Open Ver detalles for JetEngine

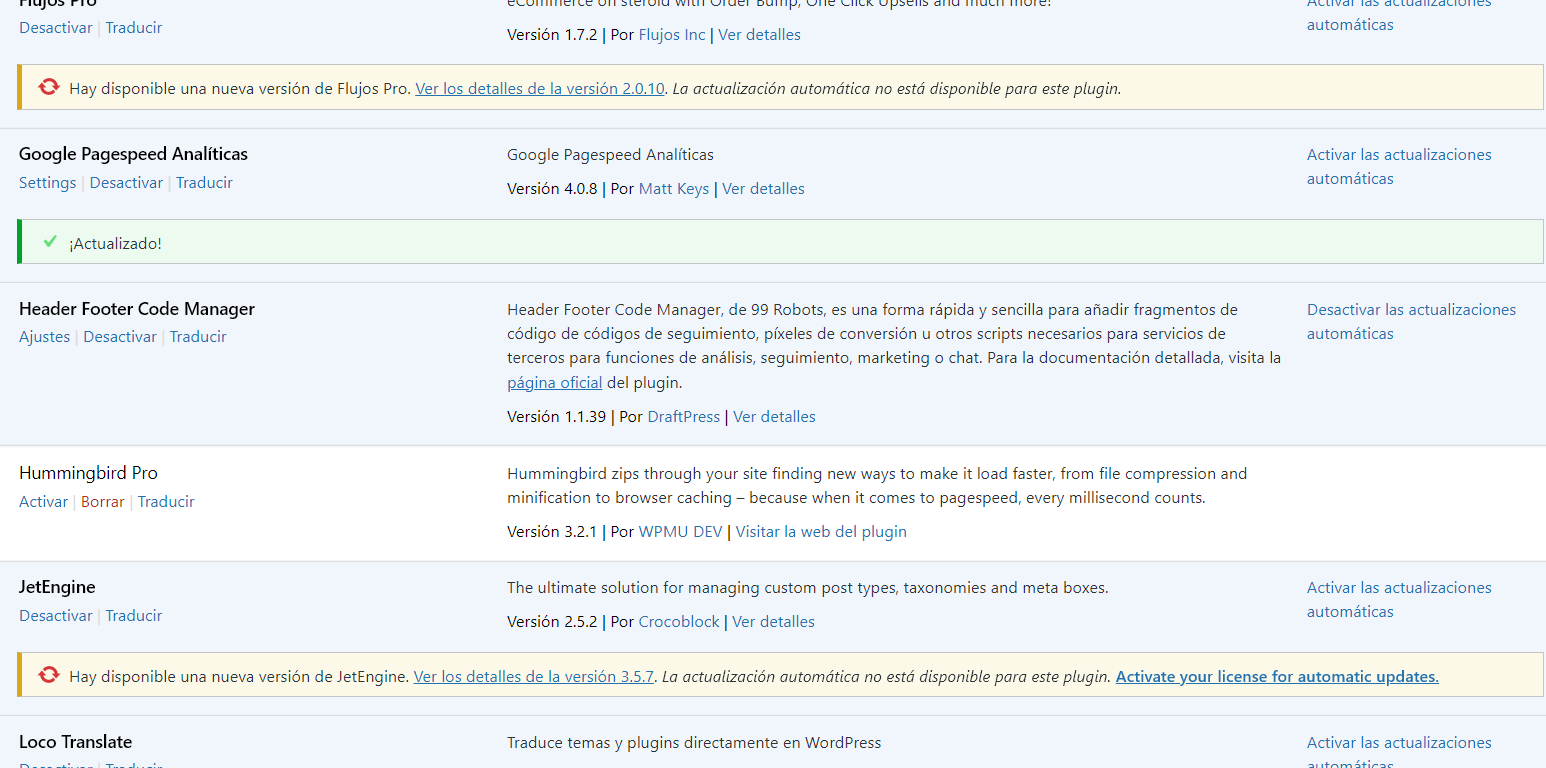[x=773, y=621]
